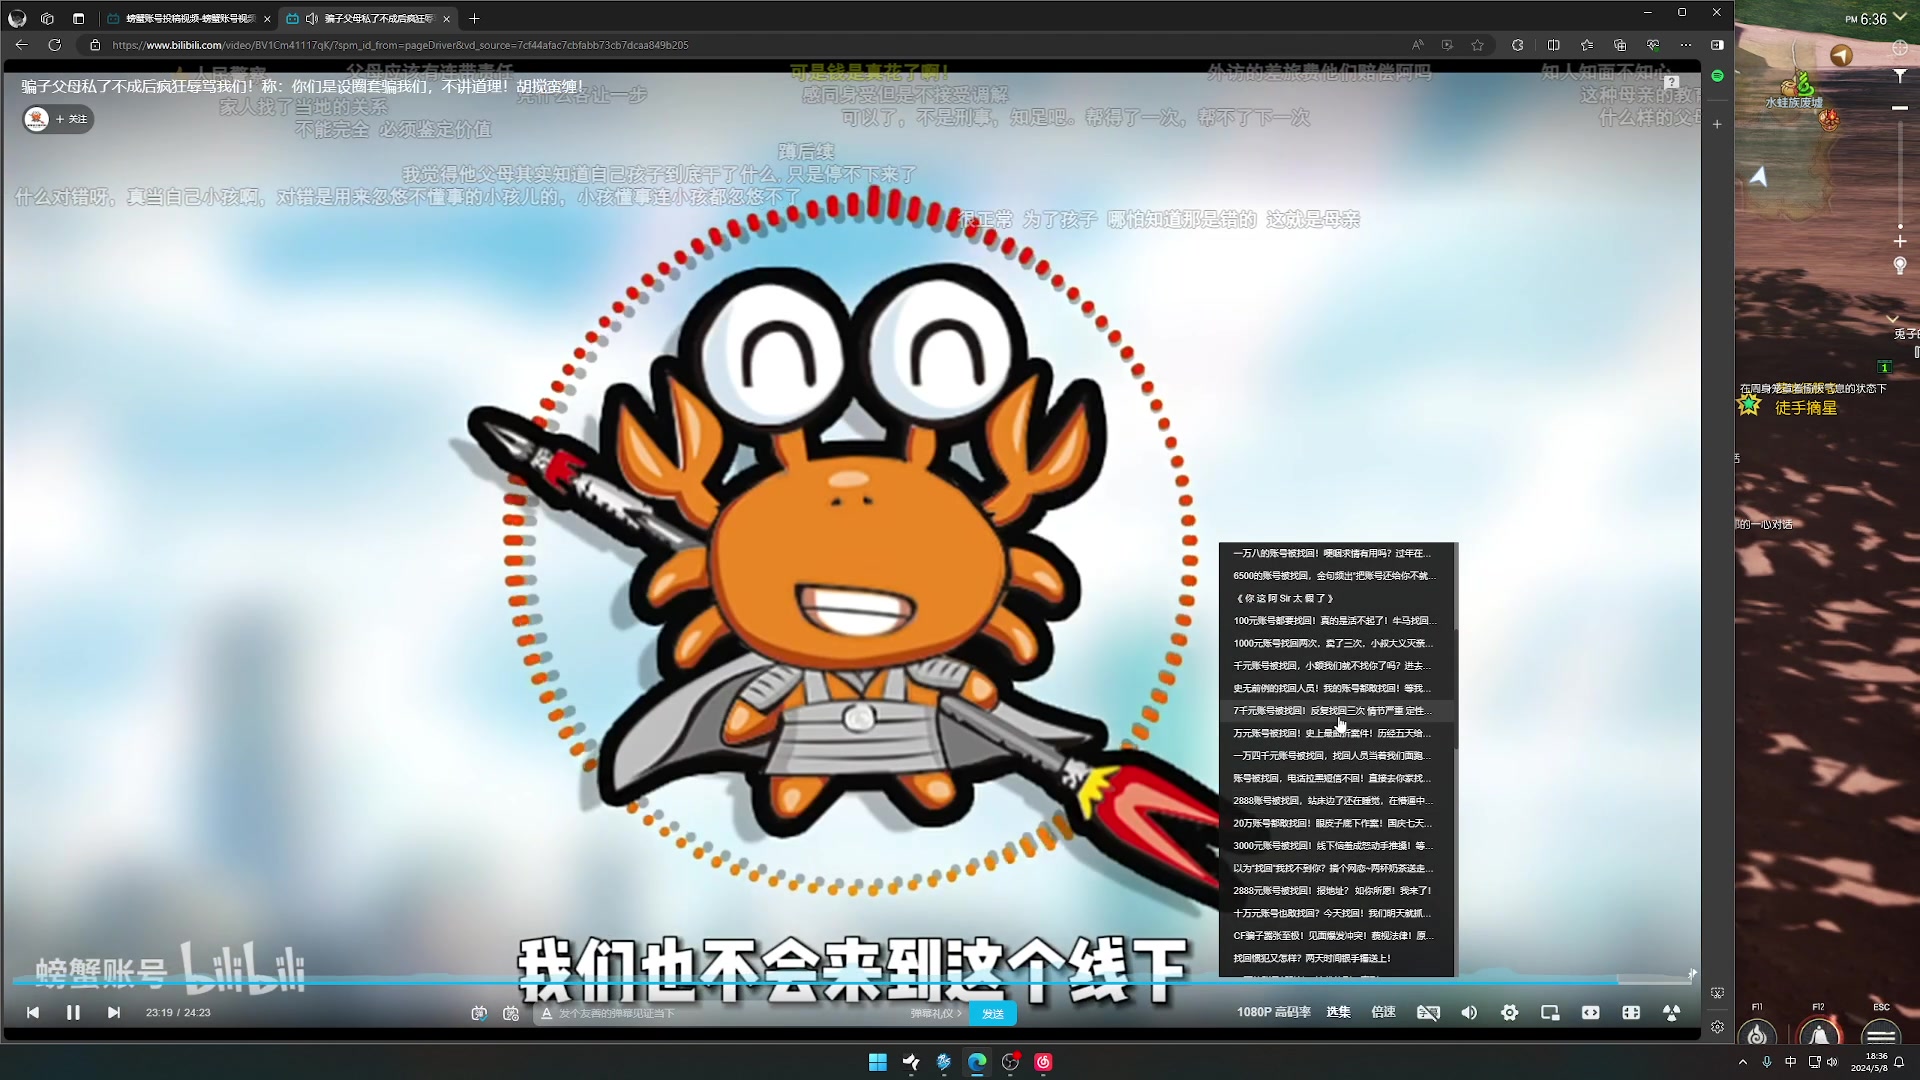Viewport: 1920px width, 1080px height.
Task: Seek on the video progress bar
Action: [x=850, y=982]
